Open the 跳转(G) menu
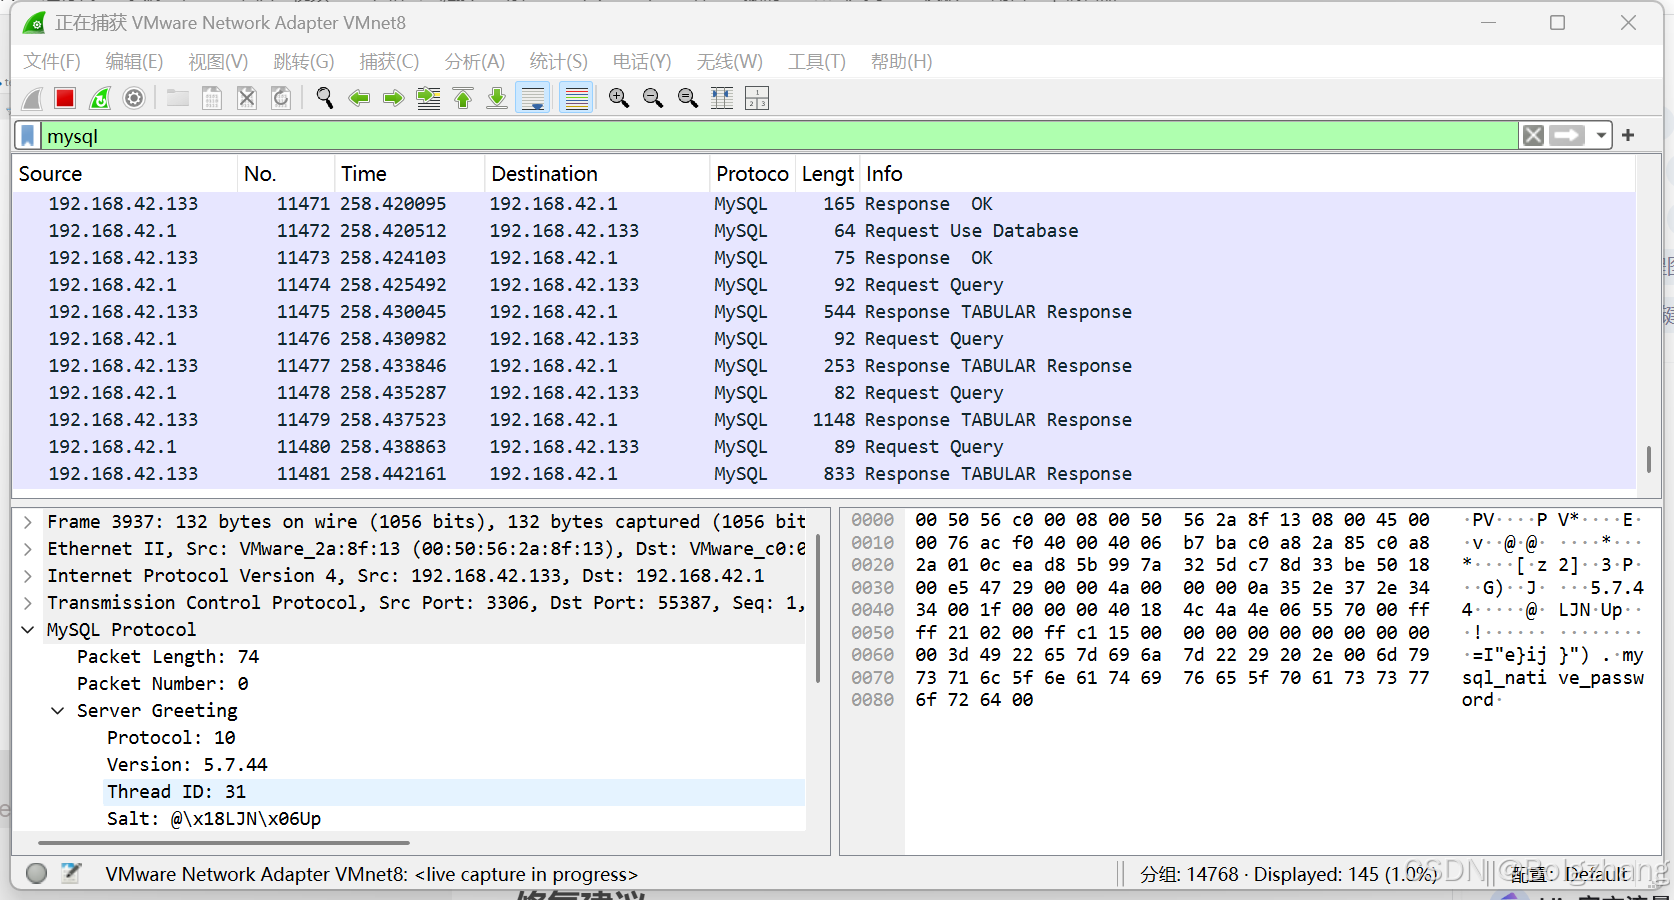 click(304, 62)
